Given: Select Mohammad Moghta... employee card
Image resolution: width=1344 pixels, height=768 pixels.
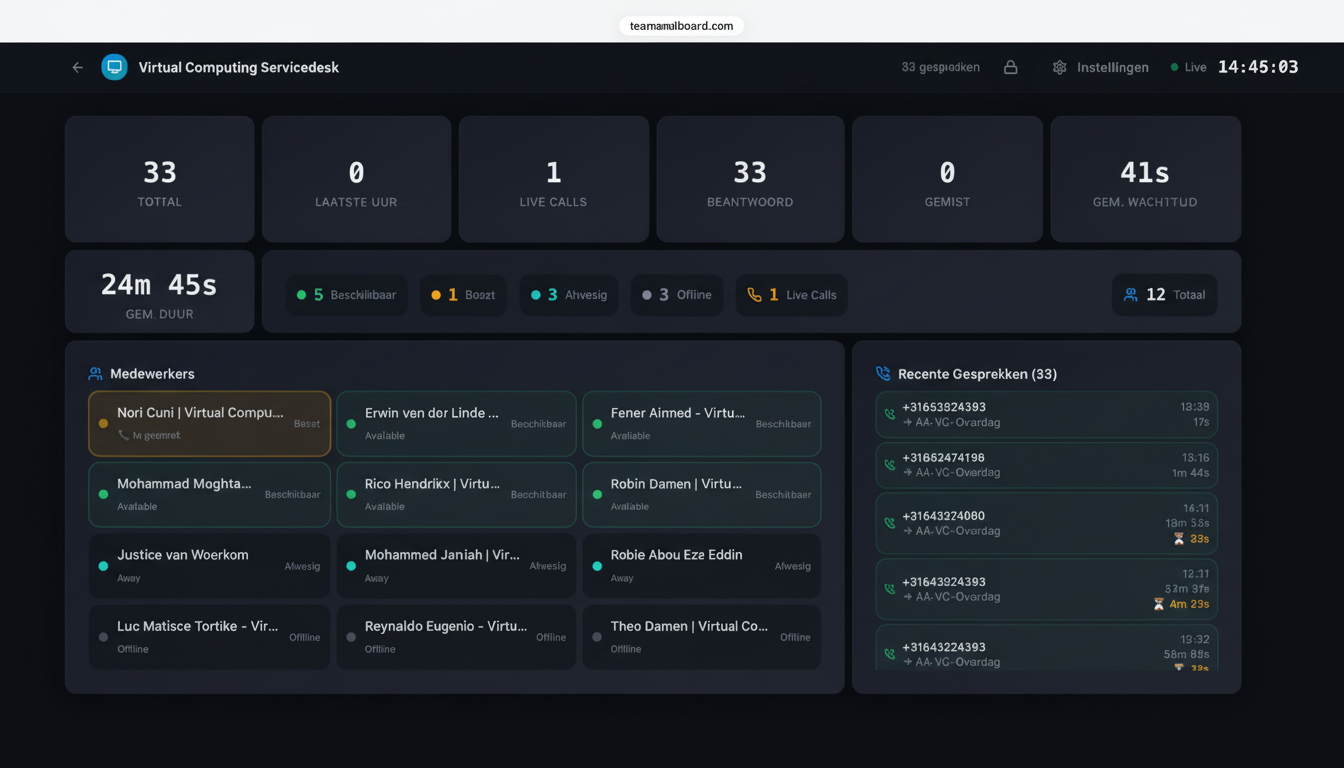Looking at the screenshot, I should click(x=210, y=495).
